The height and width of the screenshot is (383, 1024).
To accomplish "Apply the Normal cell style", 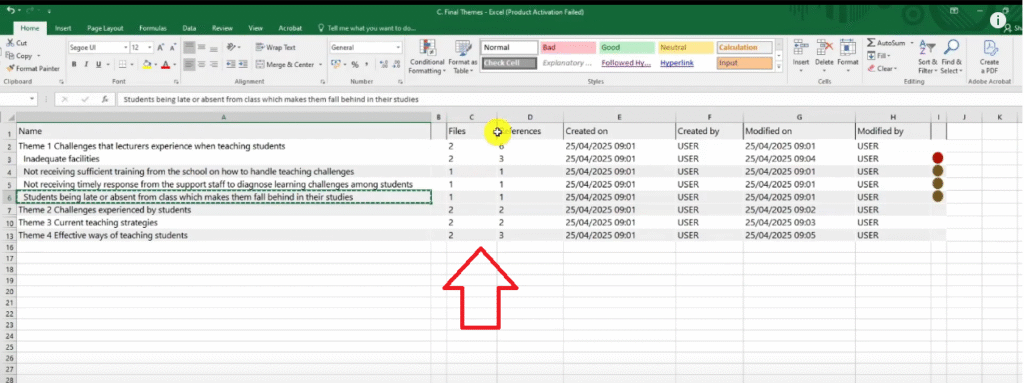I will click(509, 48).
